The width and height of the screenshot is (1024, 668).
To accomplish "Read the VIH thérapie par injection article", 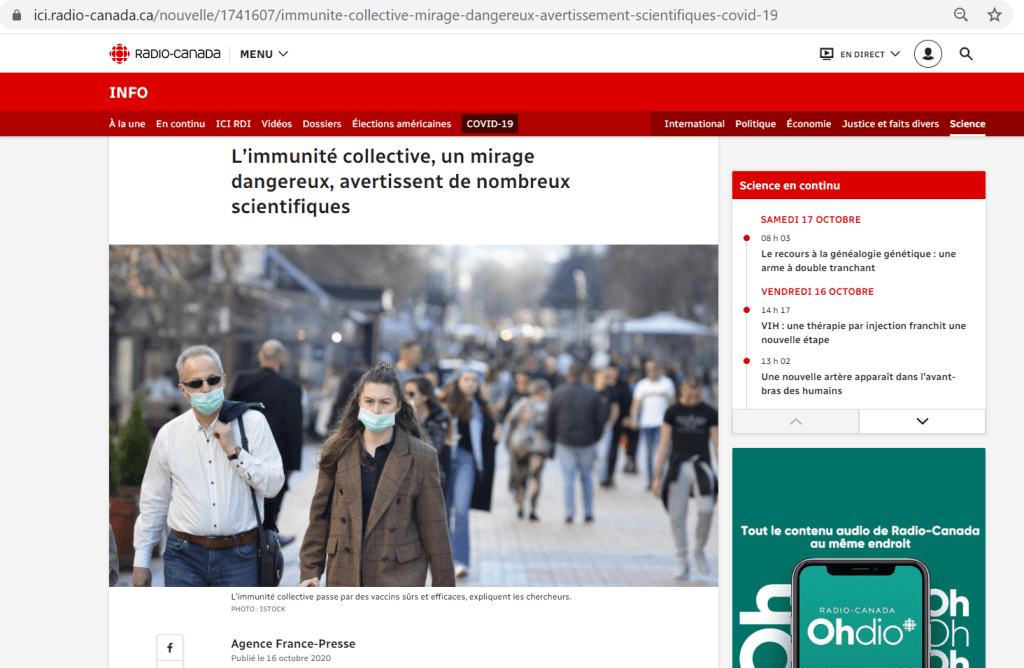I will pyautogui.click(x=863, y=332).
